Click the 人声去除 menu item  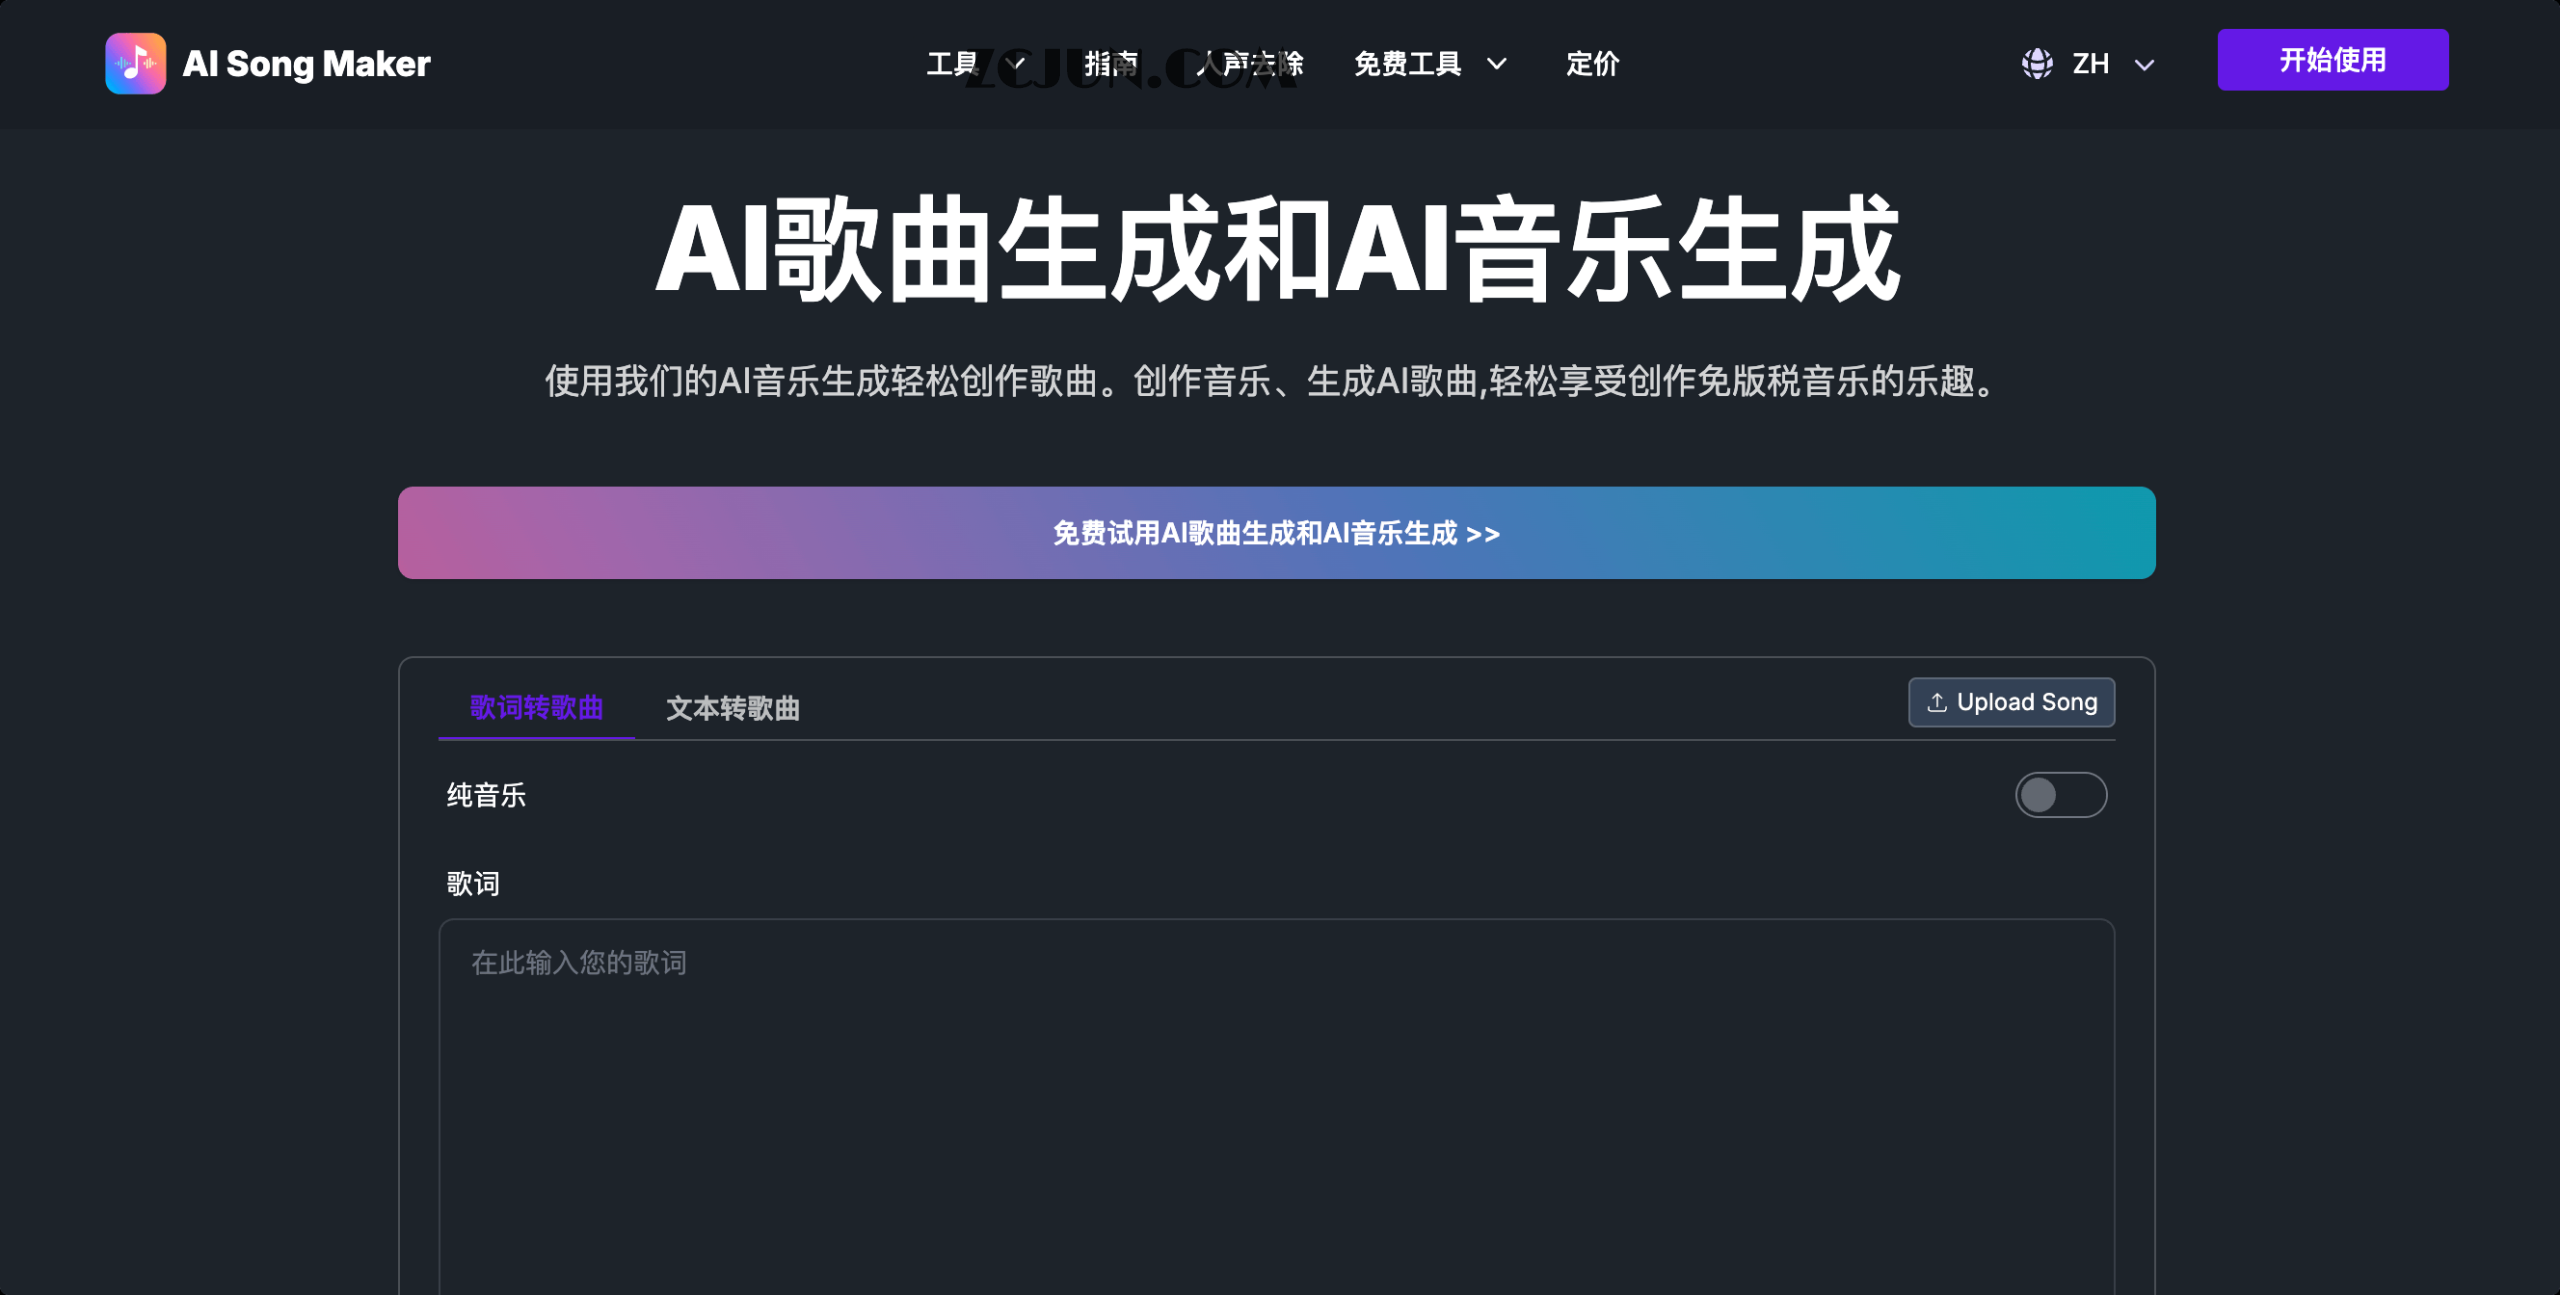[1252, 63]
